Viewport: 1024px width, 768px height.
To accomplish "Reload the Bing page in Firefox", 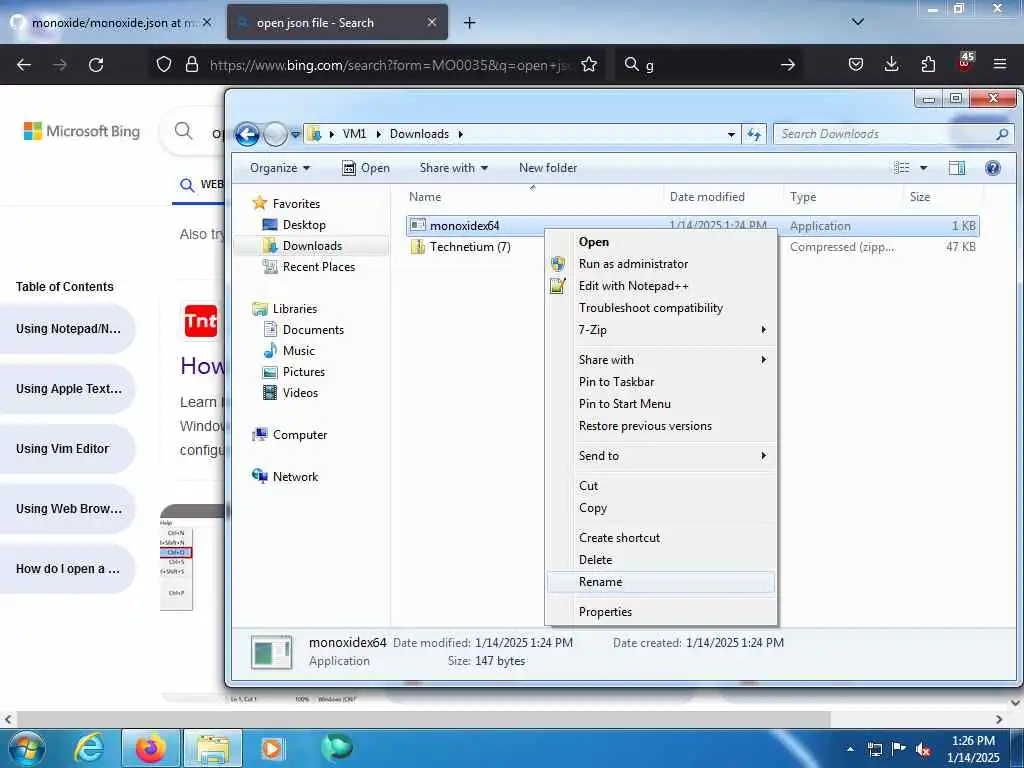I will click(x=96, y=65).
